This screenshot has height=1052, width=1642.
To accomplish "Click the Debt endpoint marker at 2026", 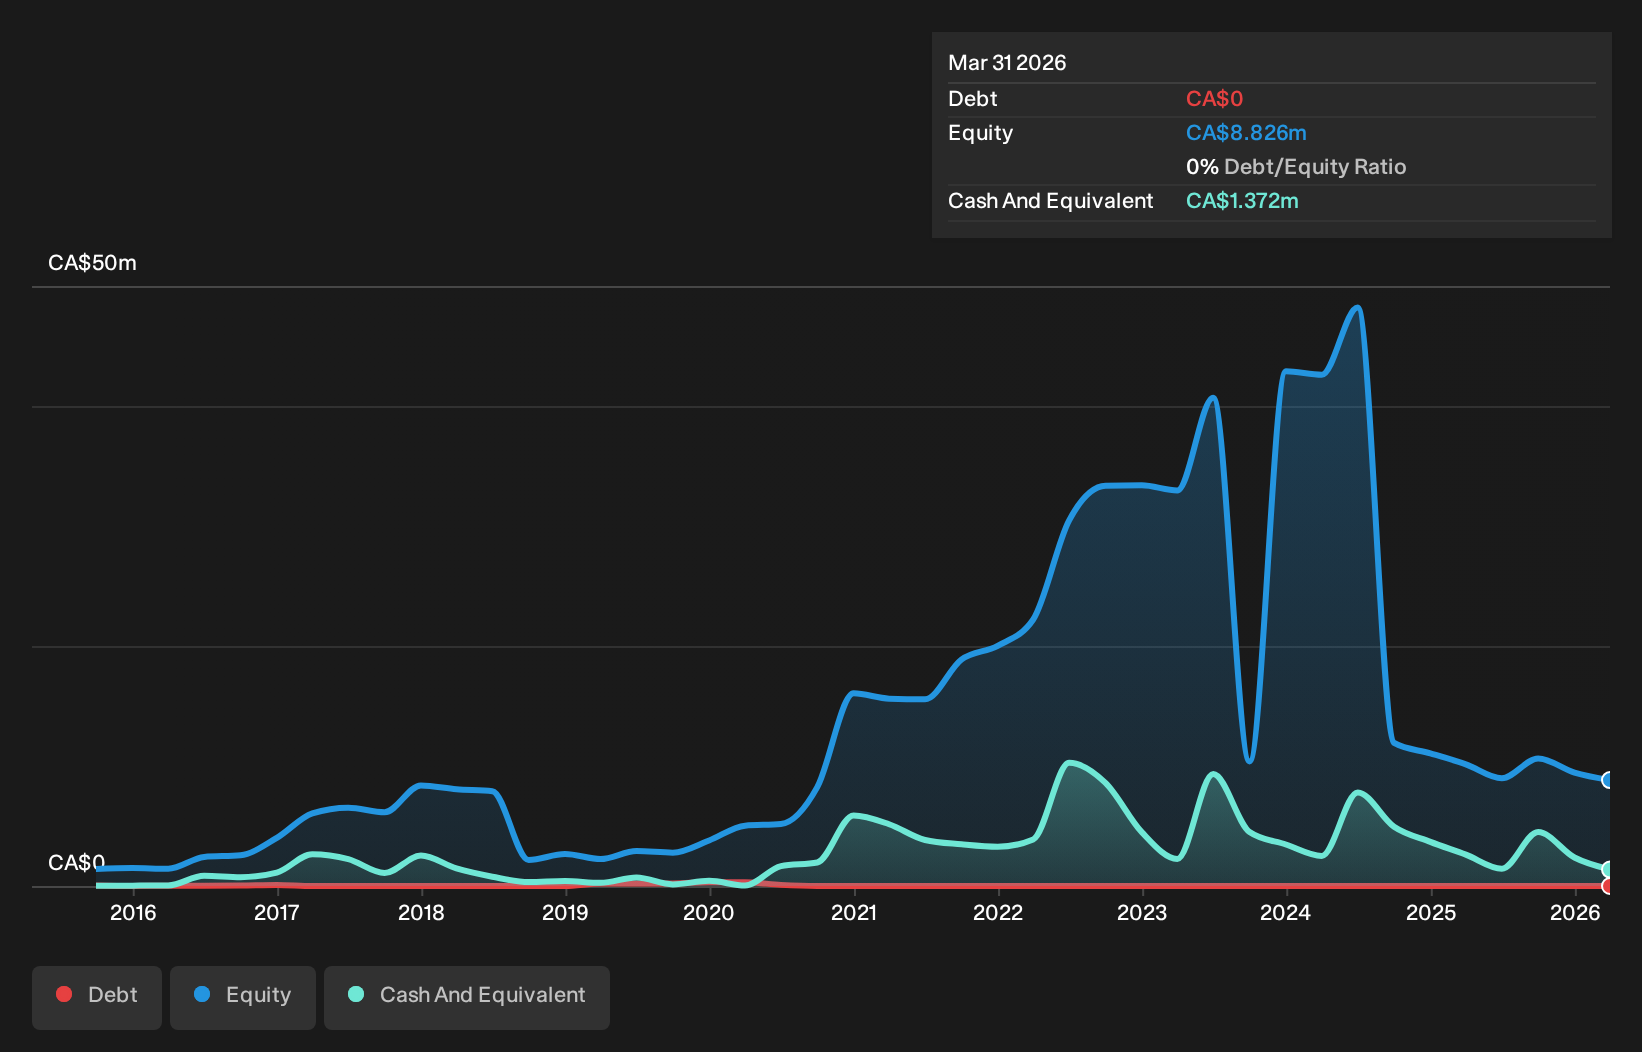I will click(x=1608, y=886).
